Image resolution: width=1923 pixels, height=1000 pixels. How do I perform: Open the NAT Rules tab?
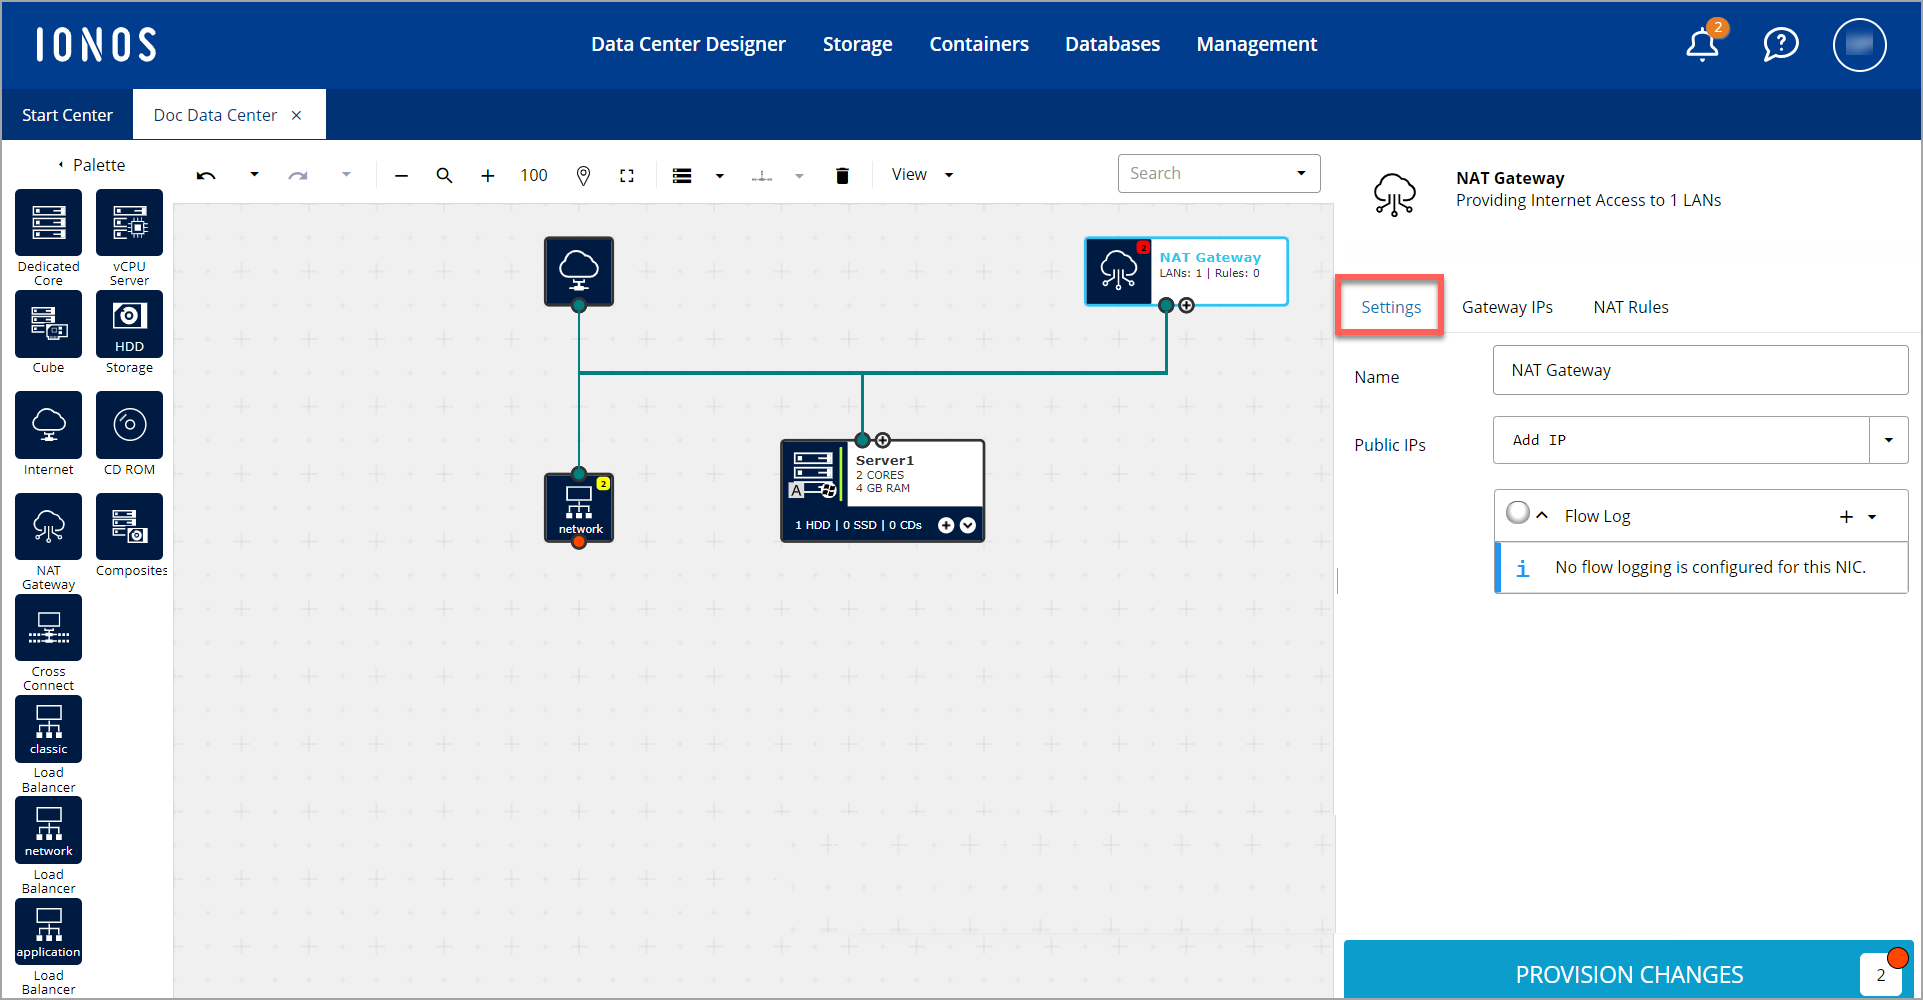coord(1630,307)
